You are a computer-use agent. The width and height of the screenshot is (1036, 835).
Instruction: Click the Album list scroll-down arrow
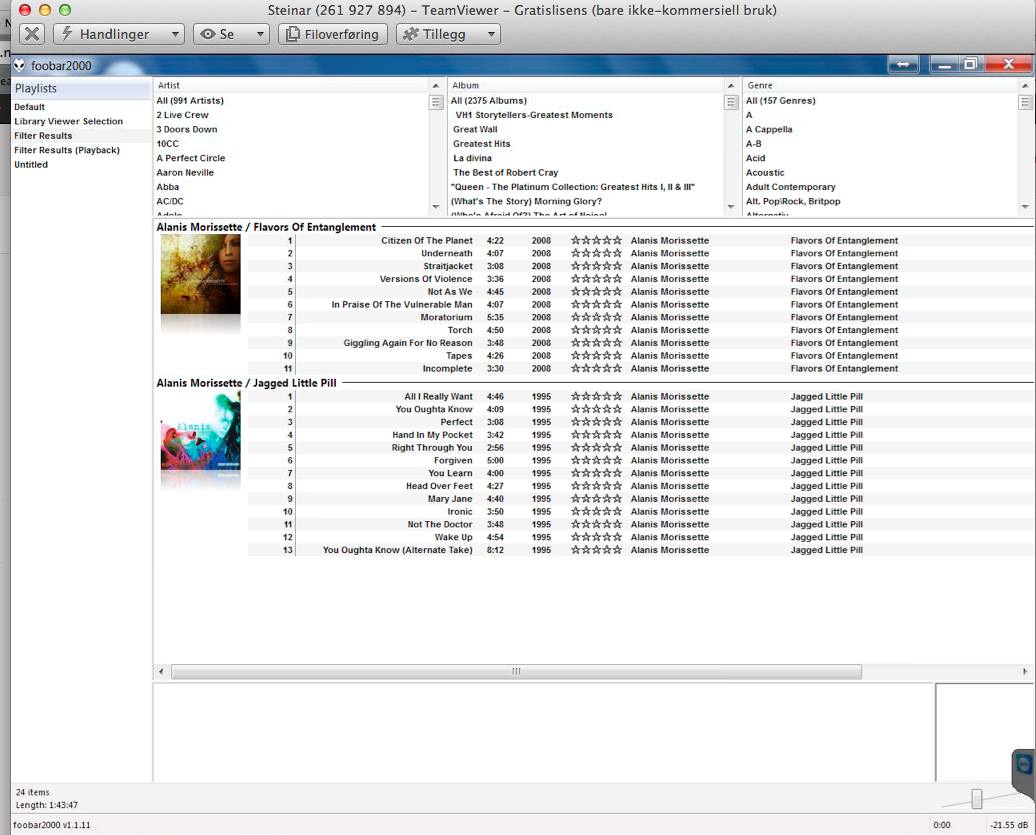tap(731, 207)
